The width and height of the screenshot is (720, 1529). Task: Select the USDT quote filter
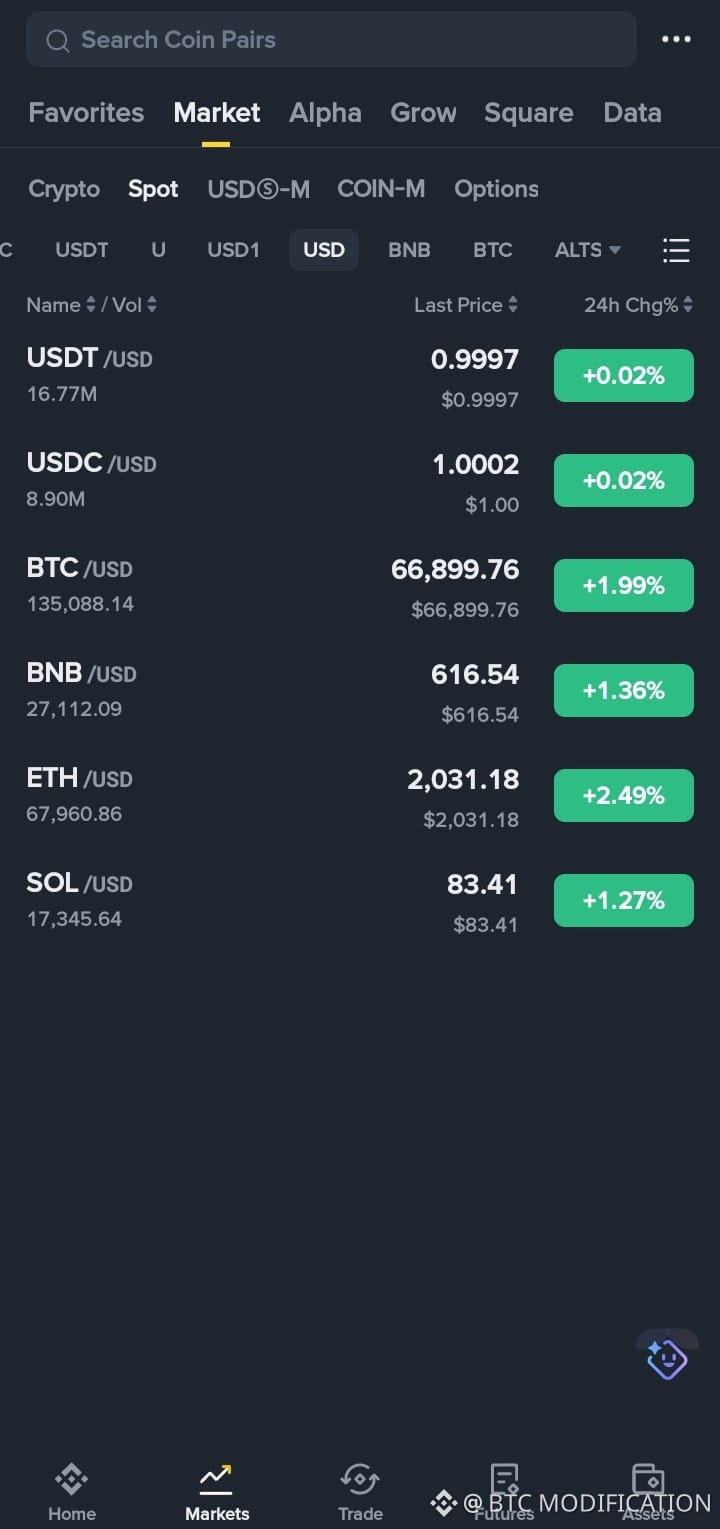(x=82, y=250)
